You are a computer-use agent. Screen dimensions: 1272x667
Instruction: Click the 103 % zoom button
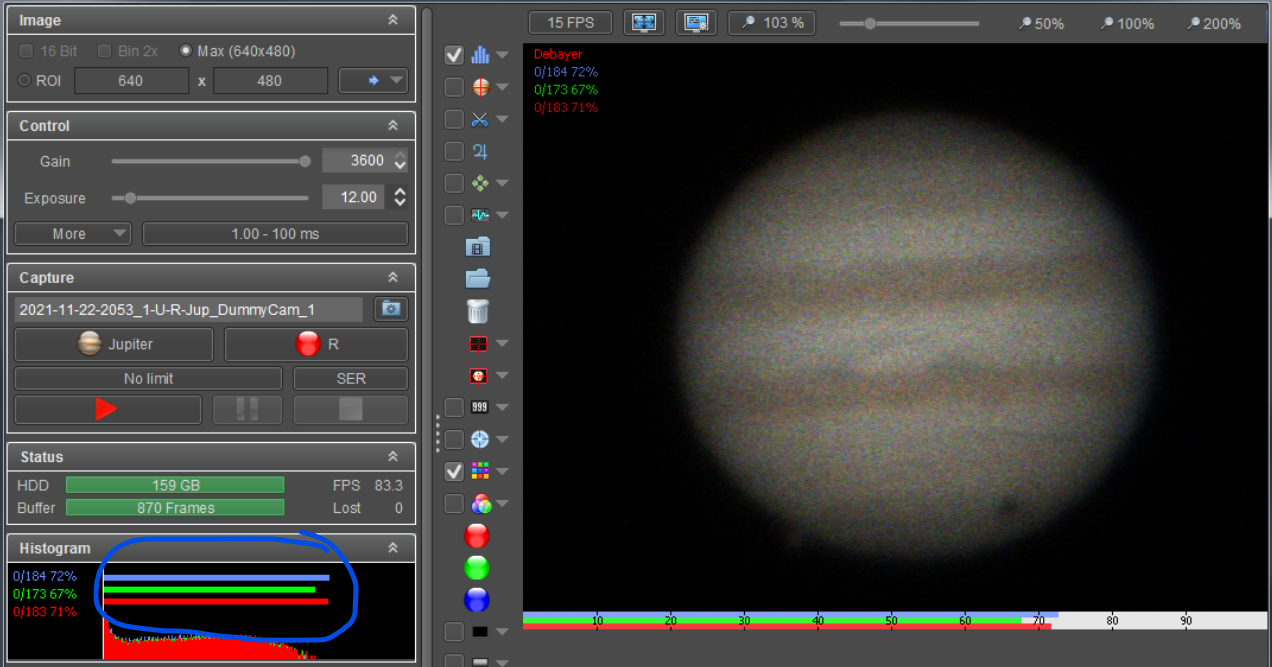click(771, 22)
